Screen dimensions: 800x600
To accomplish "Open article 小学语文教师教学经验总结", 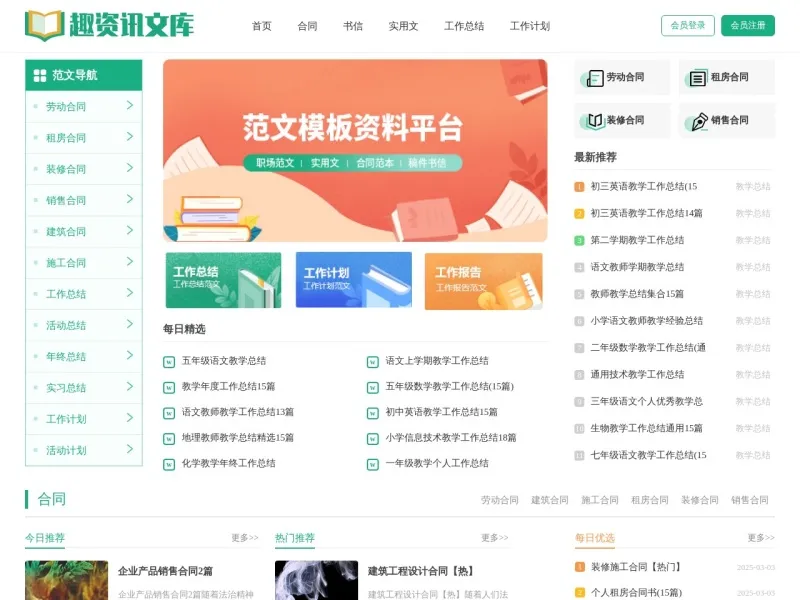I will coord(646,321).
